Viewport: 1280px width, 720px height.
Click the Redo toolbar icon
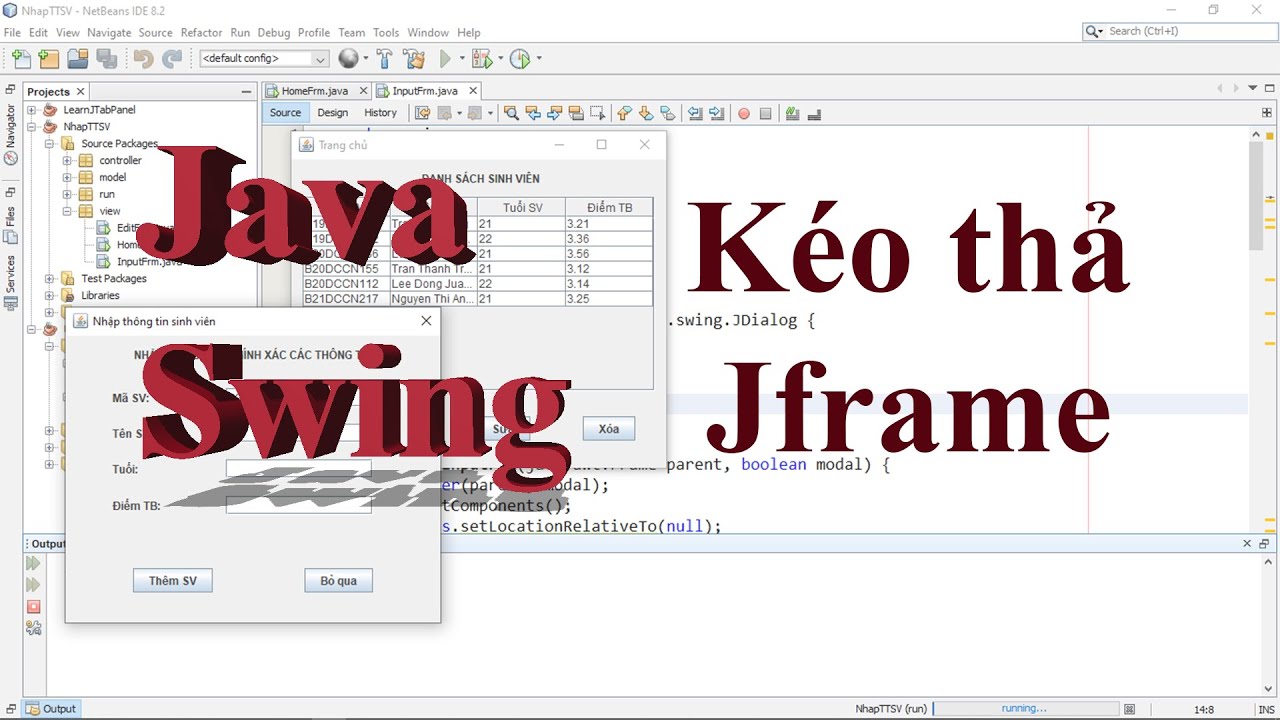point(172,59)
